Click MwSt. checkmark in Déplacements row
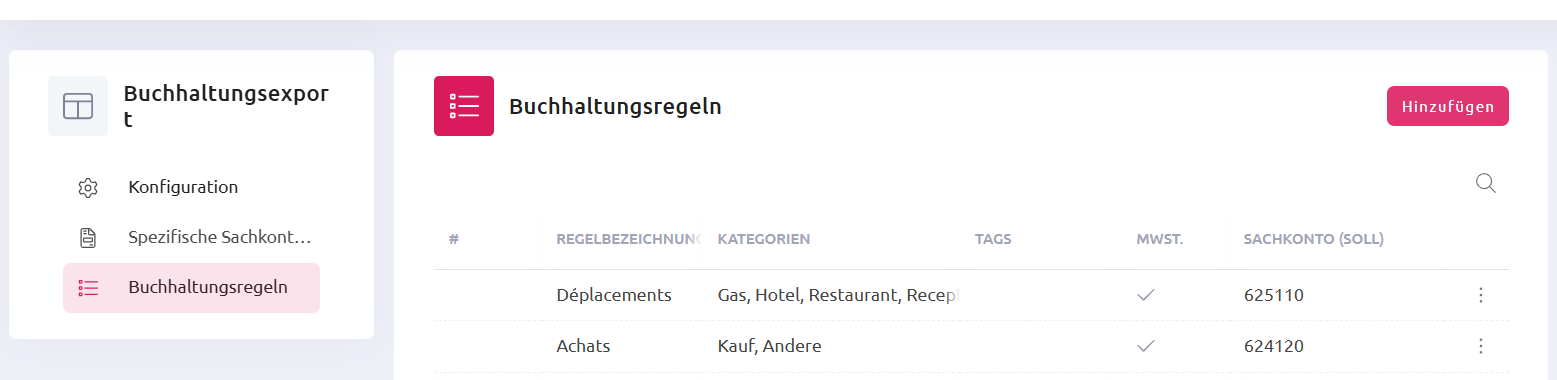This screenshot has height=380, width=1557. pos(1146,295)
